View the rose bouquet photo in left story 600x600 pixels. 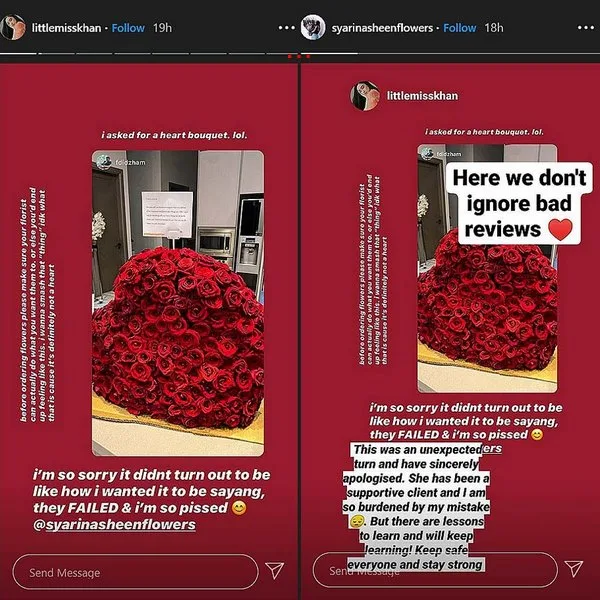(x=178, y=303)
